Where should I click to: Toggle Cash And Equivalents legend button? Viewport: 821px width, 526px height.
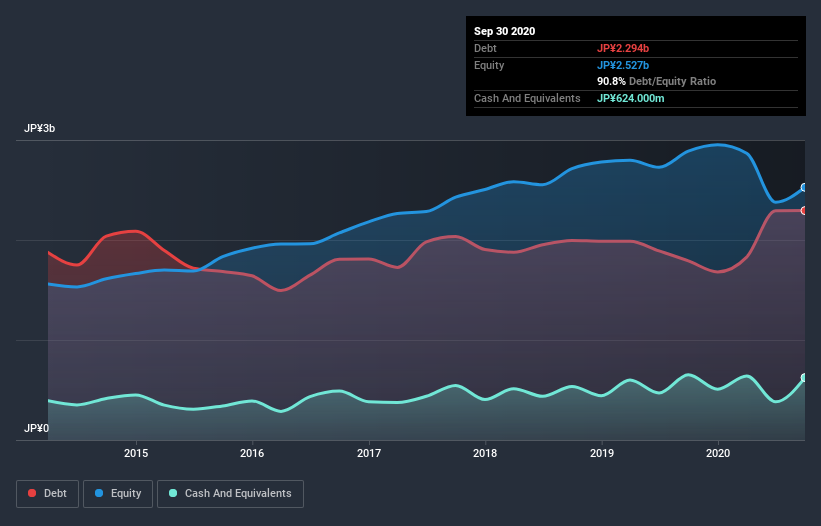point(230,494)
